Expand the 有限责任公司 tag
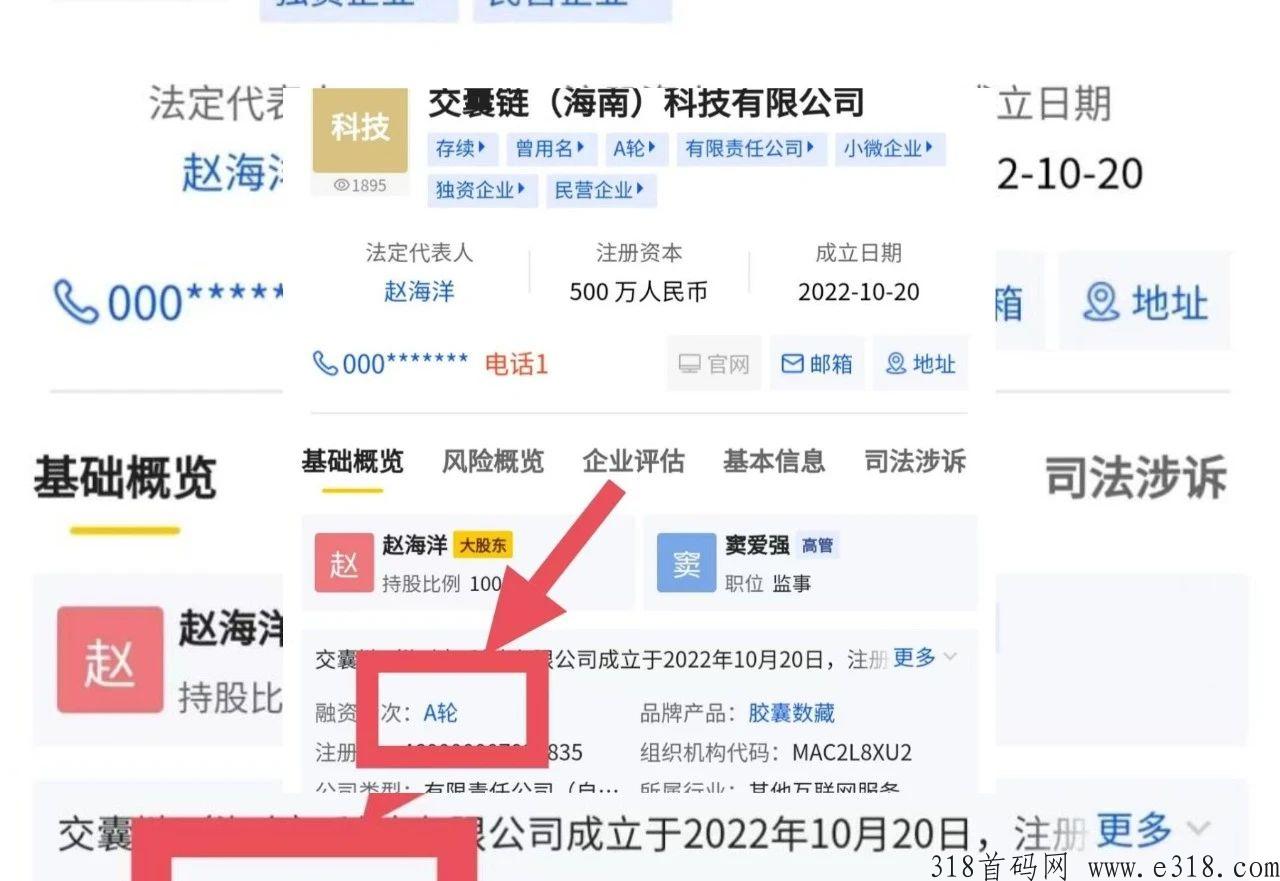Viewport: 1280px width, 881px height. [x=750, y=149]
